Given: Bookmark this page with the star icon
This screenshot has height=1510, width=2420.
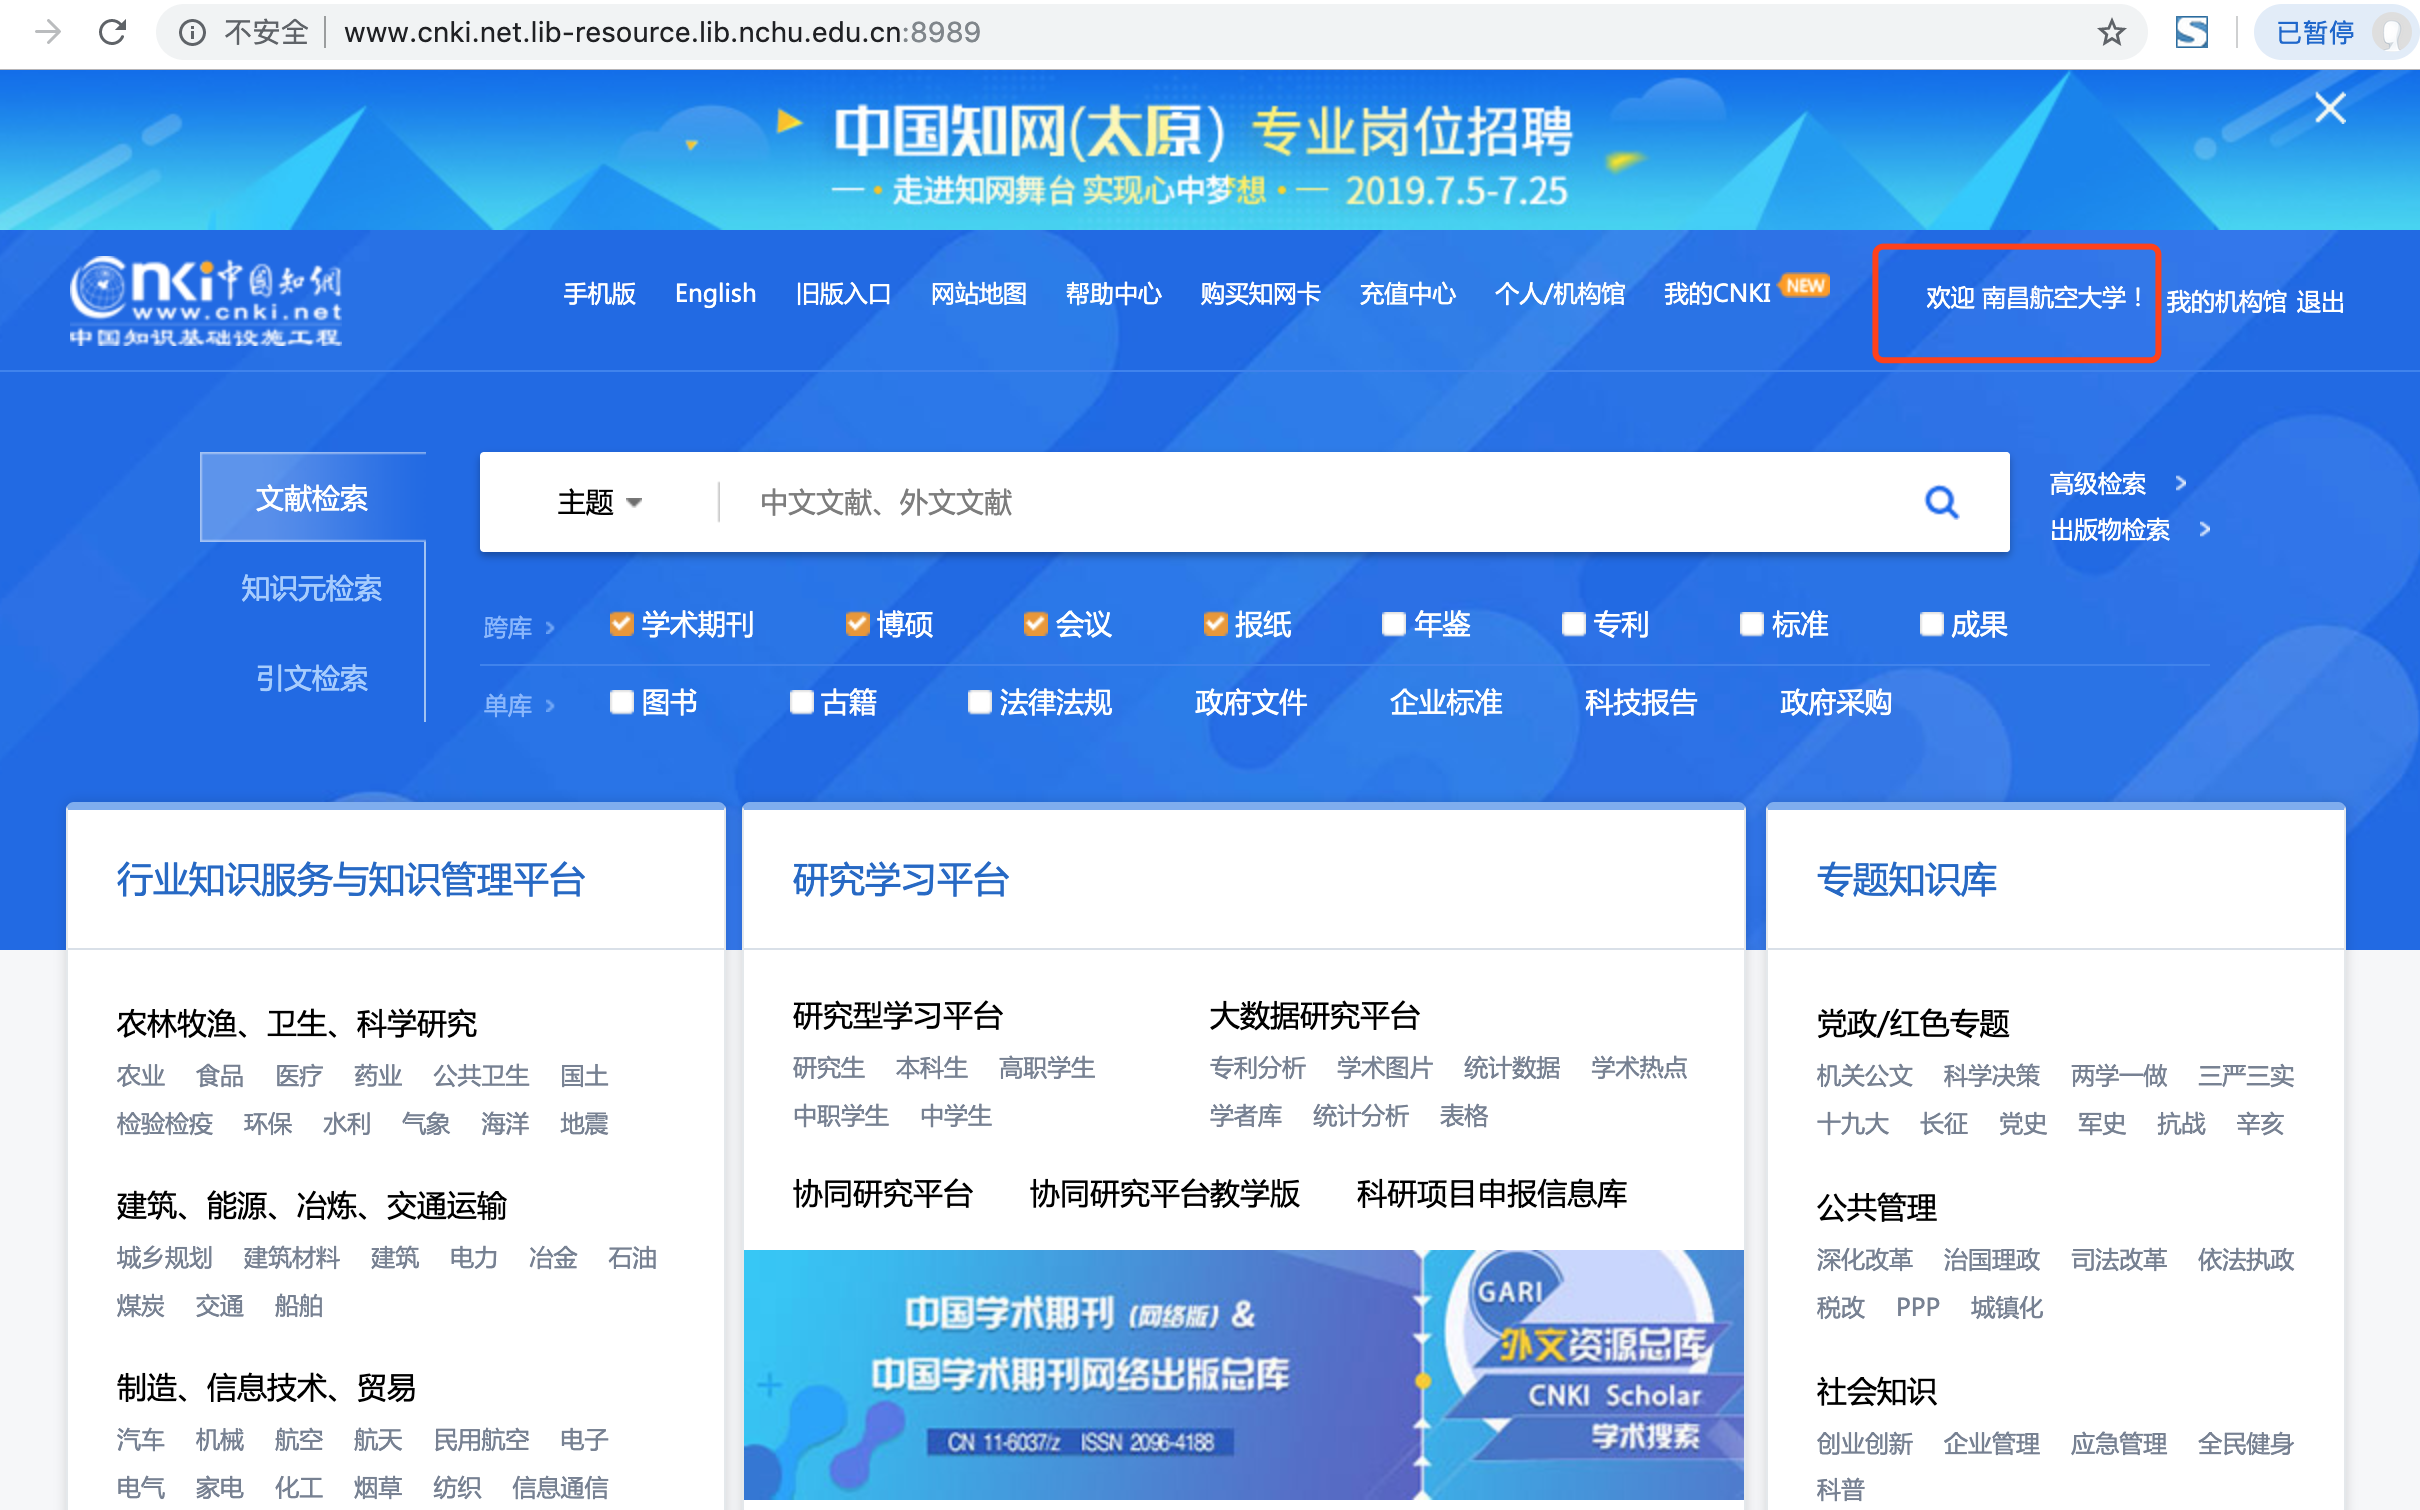Looking at the screenshot, I should click(2111, 32).
